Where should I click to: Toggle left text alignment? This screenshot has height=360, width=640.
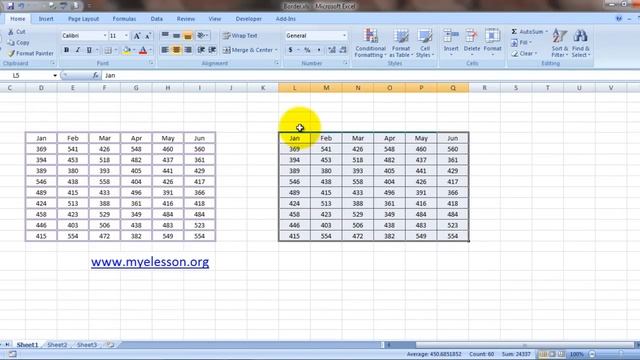click(165, 50)
